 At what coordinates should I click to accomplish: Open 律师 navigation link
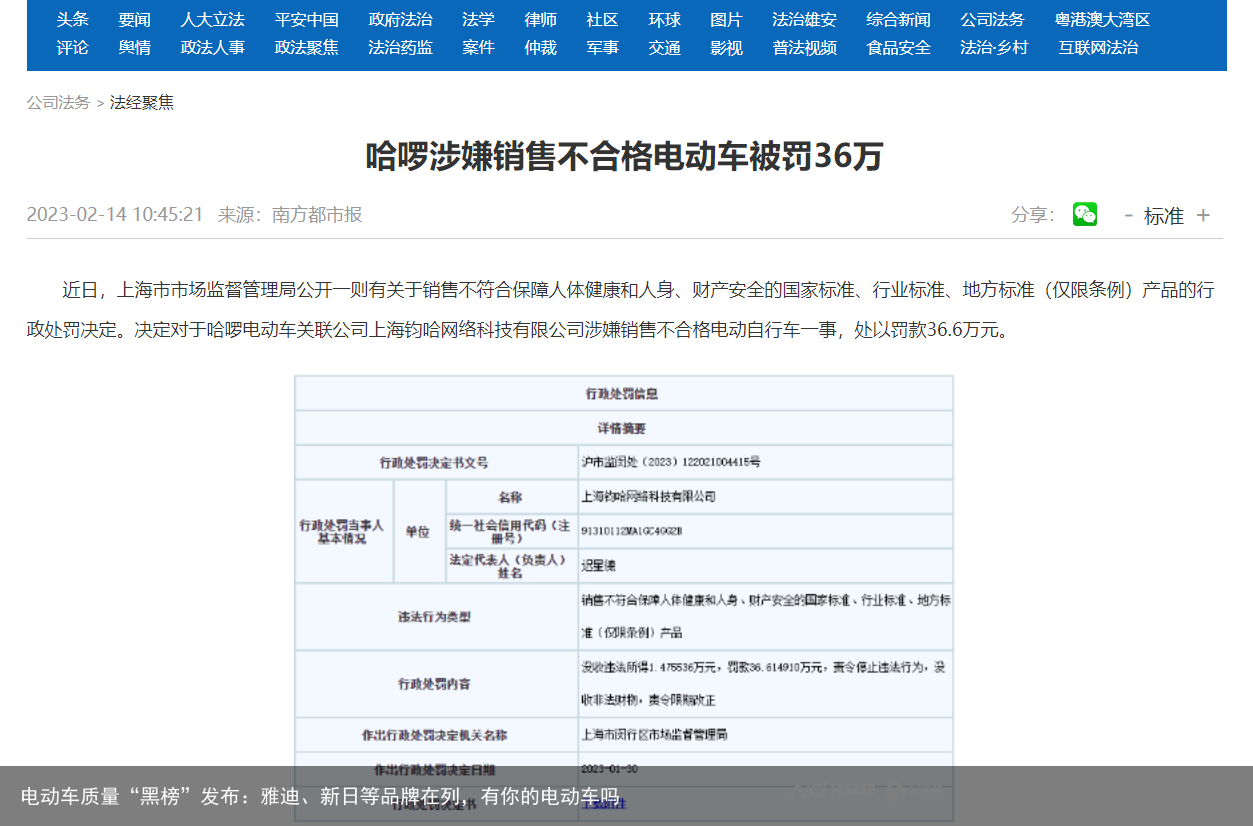540,19
